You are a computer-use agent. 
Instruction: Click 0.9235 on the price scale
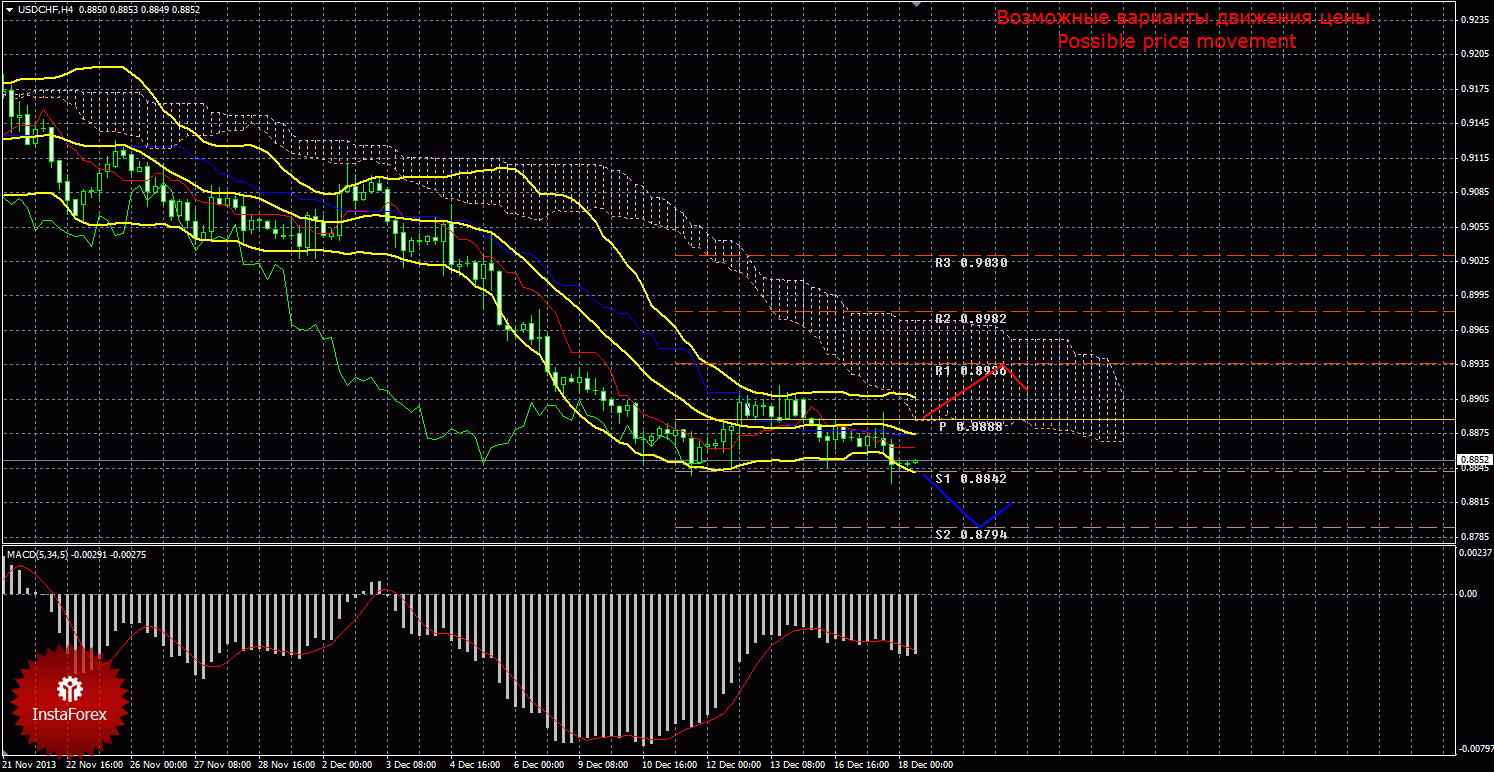point(1473,19)
